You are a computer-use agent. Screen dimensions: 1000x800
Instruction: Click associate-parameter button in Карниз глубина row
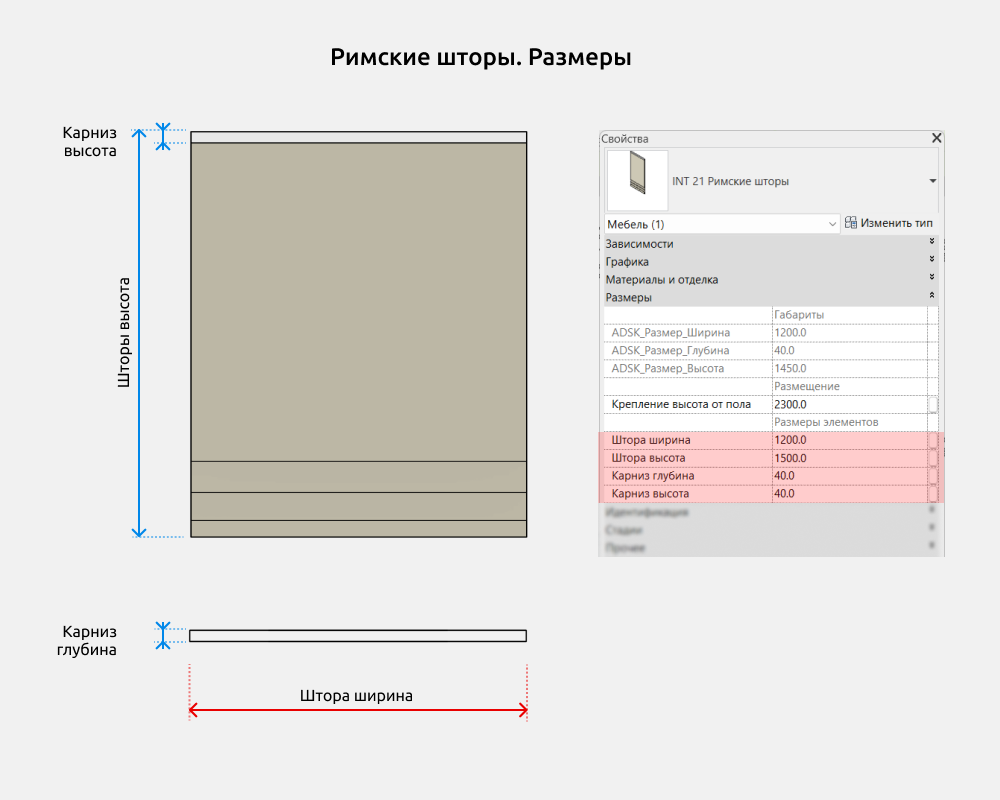click(x=932, y=476)
